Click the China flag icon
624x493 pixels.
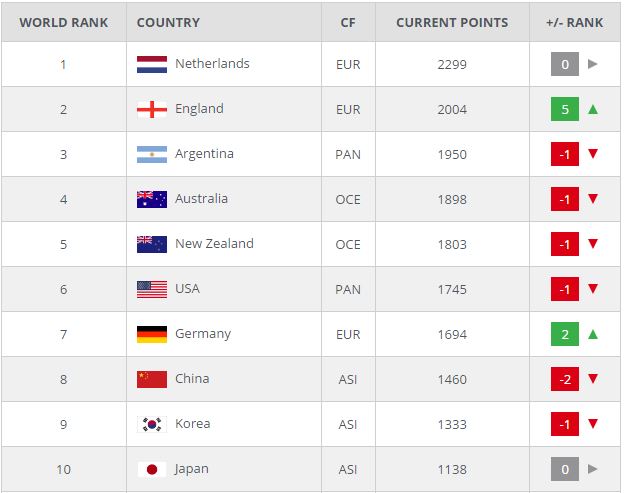(x=152, y=379)
